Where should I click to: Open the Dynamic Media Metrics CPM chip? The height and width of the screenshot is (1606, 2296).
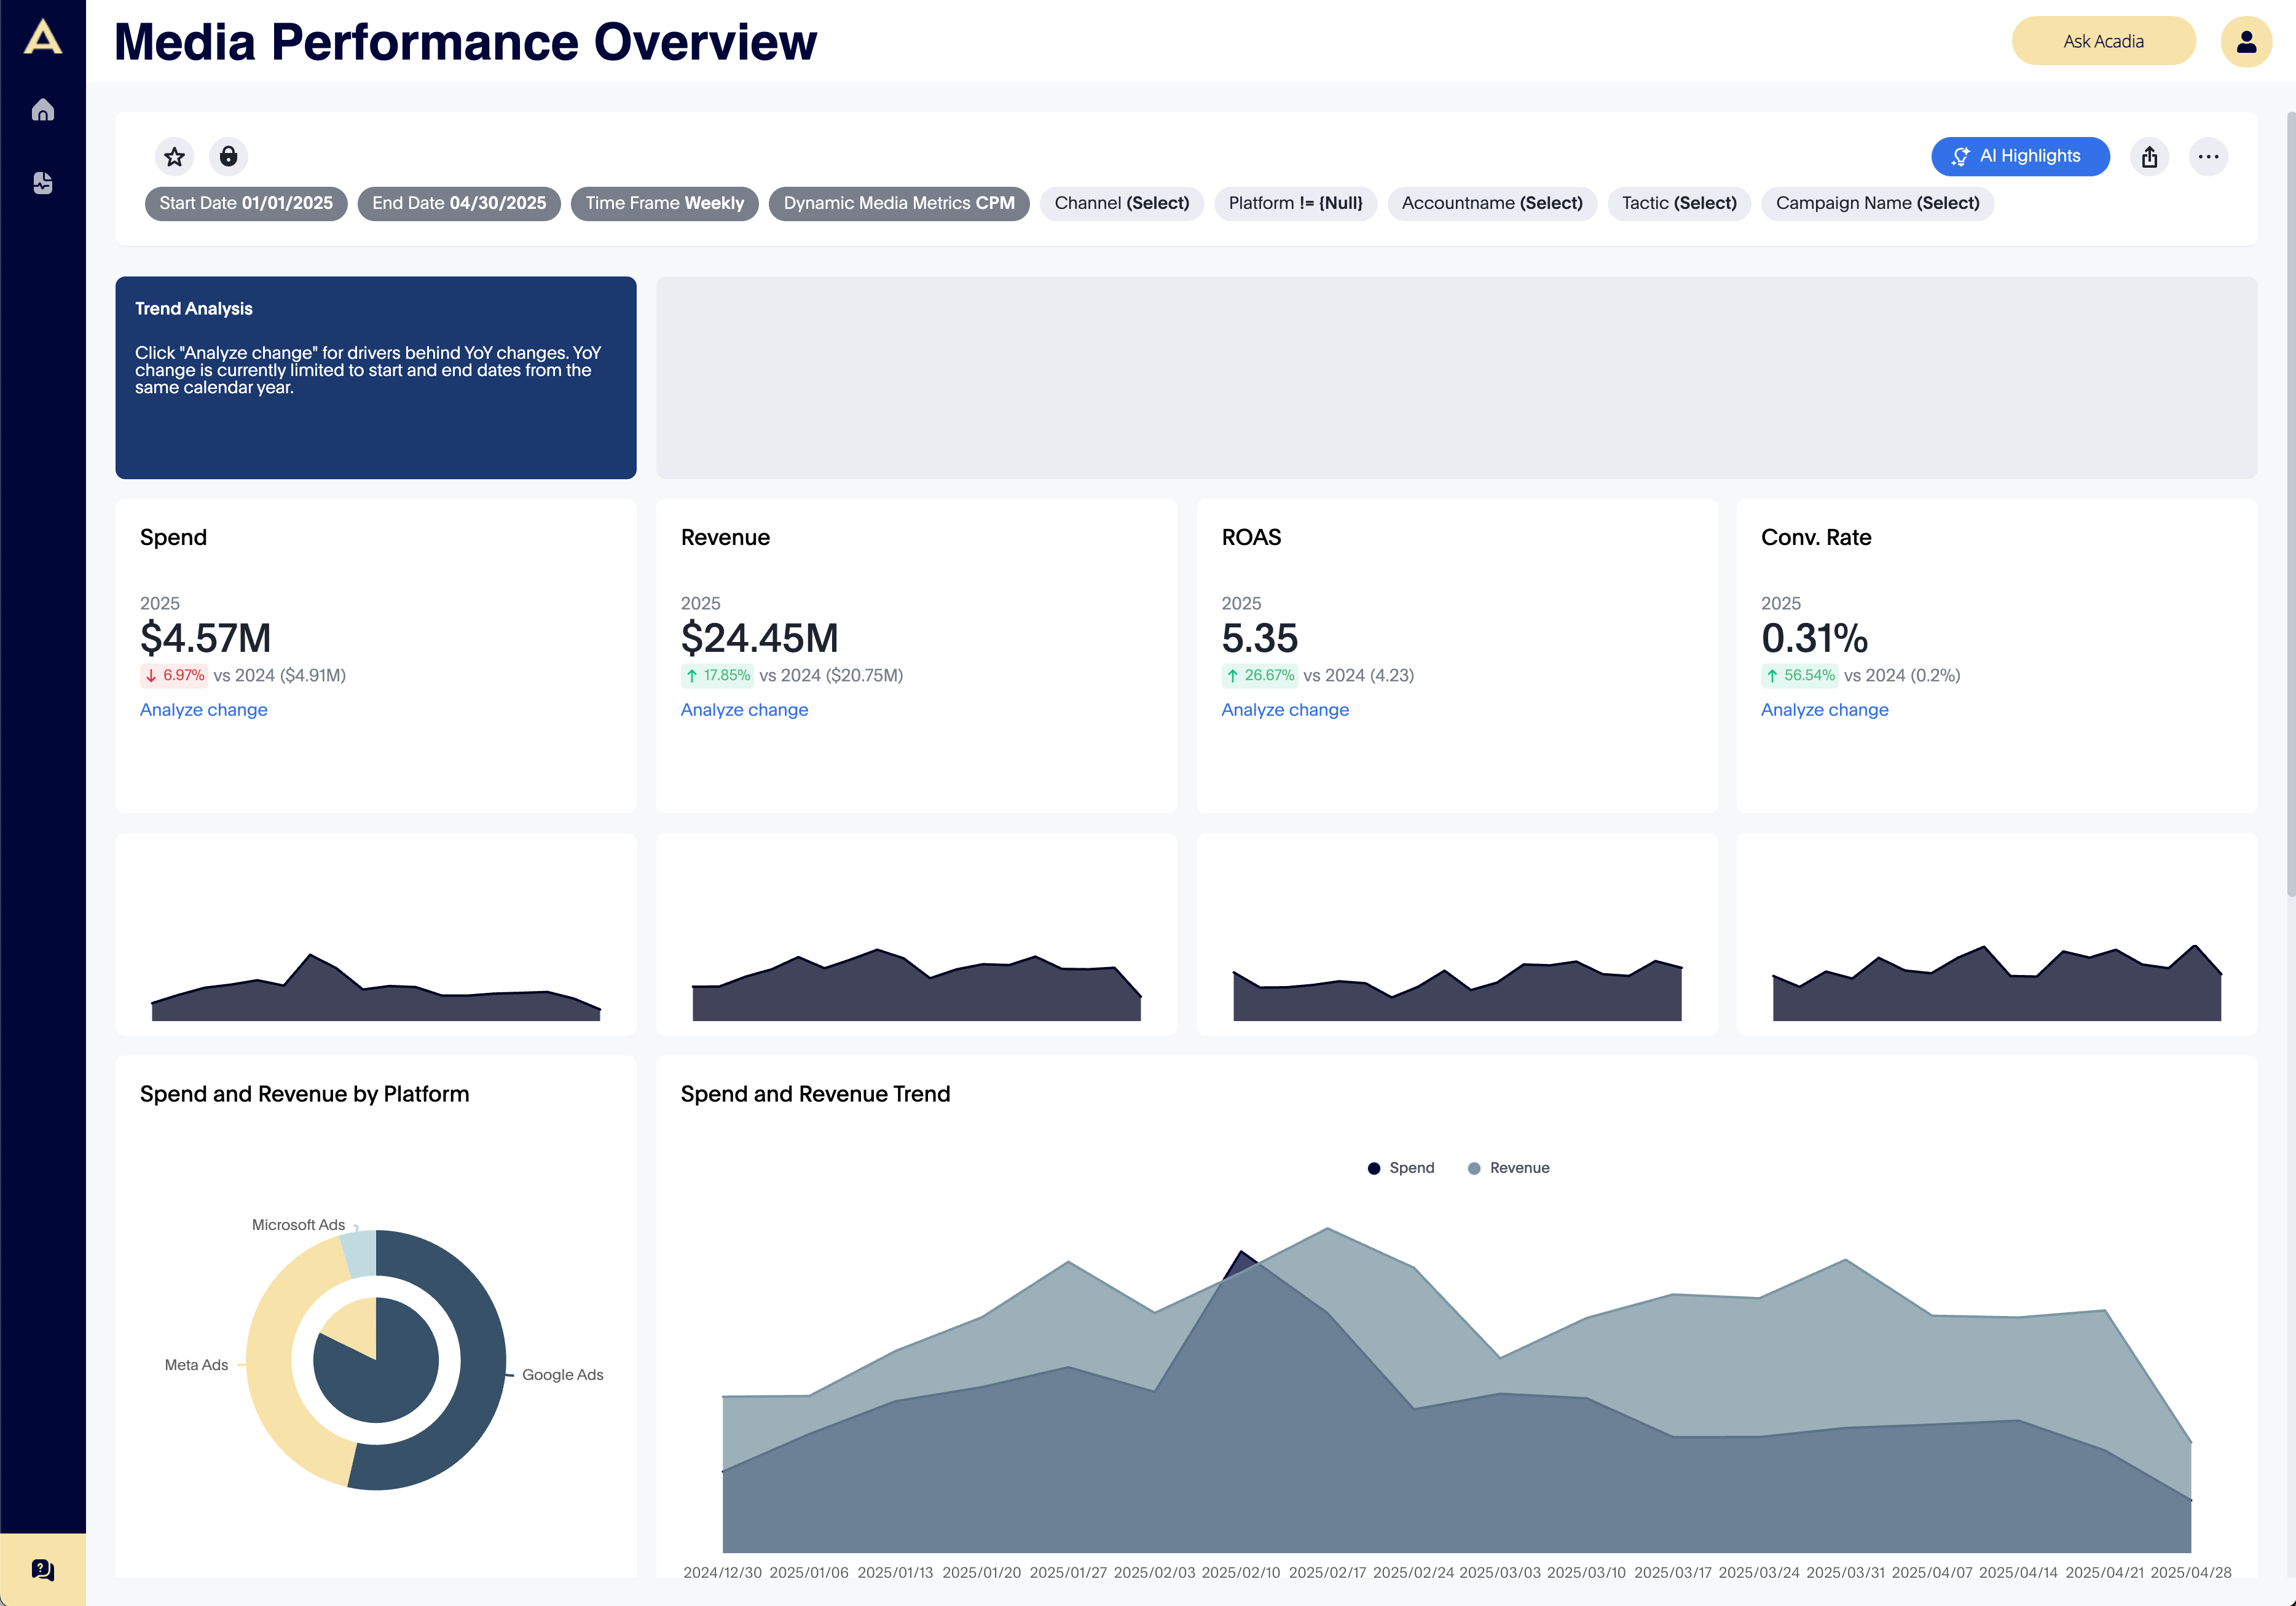coord(898,203)
